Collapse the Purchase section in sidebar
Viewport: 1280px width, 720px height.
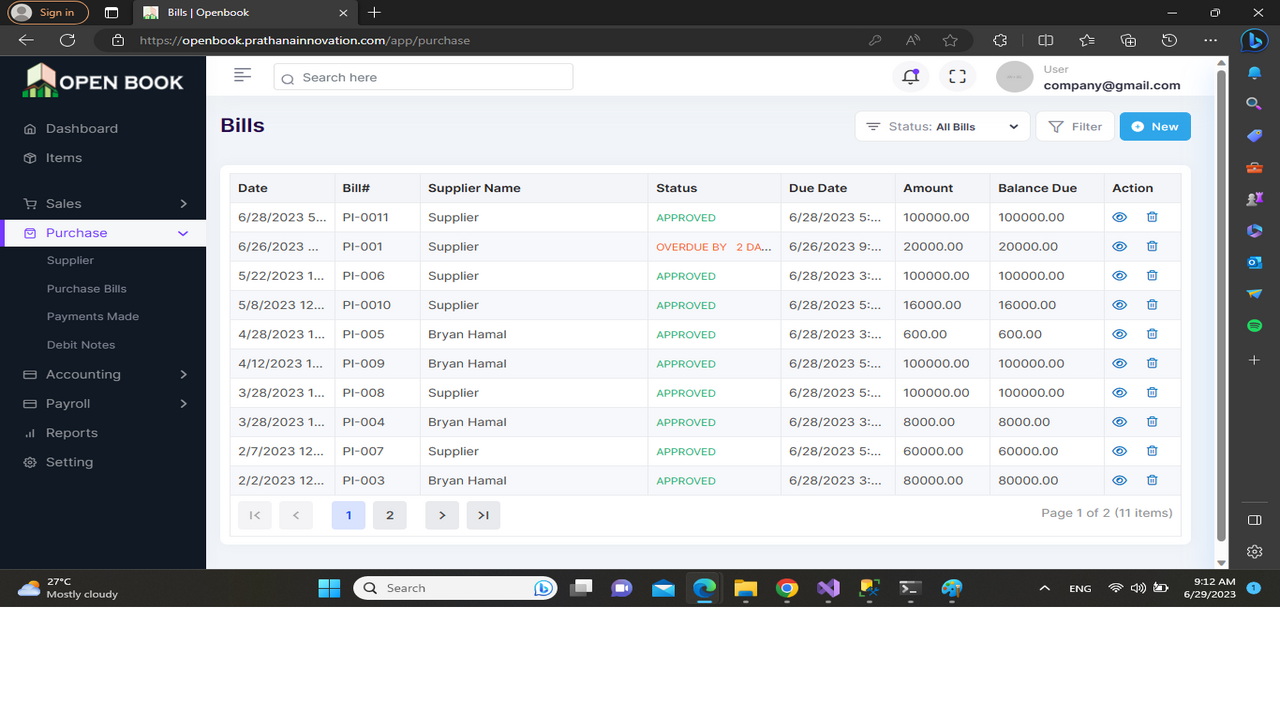click(74, 232)
